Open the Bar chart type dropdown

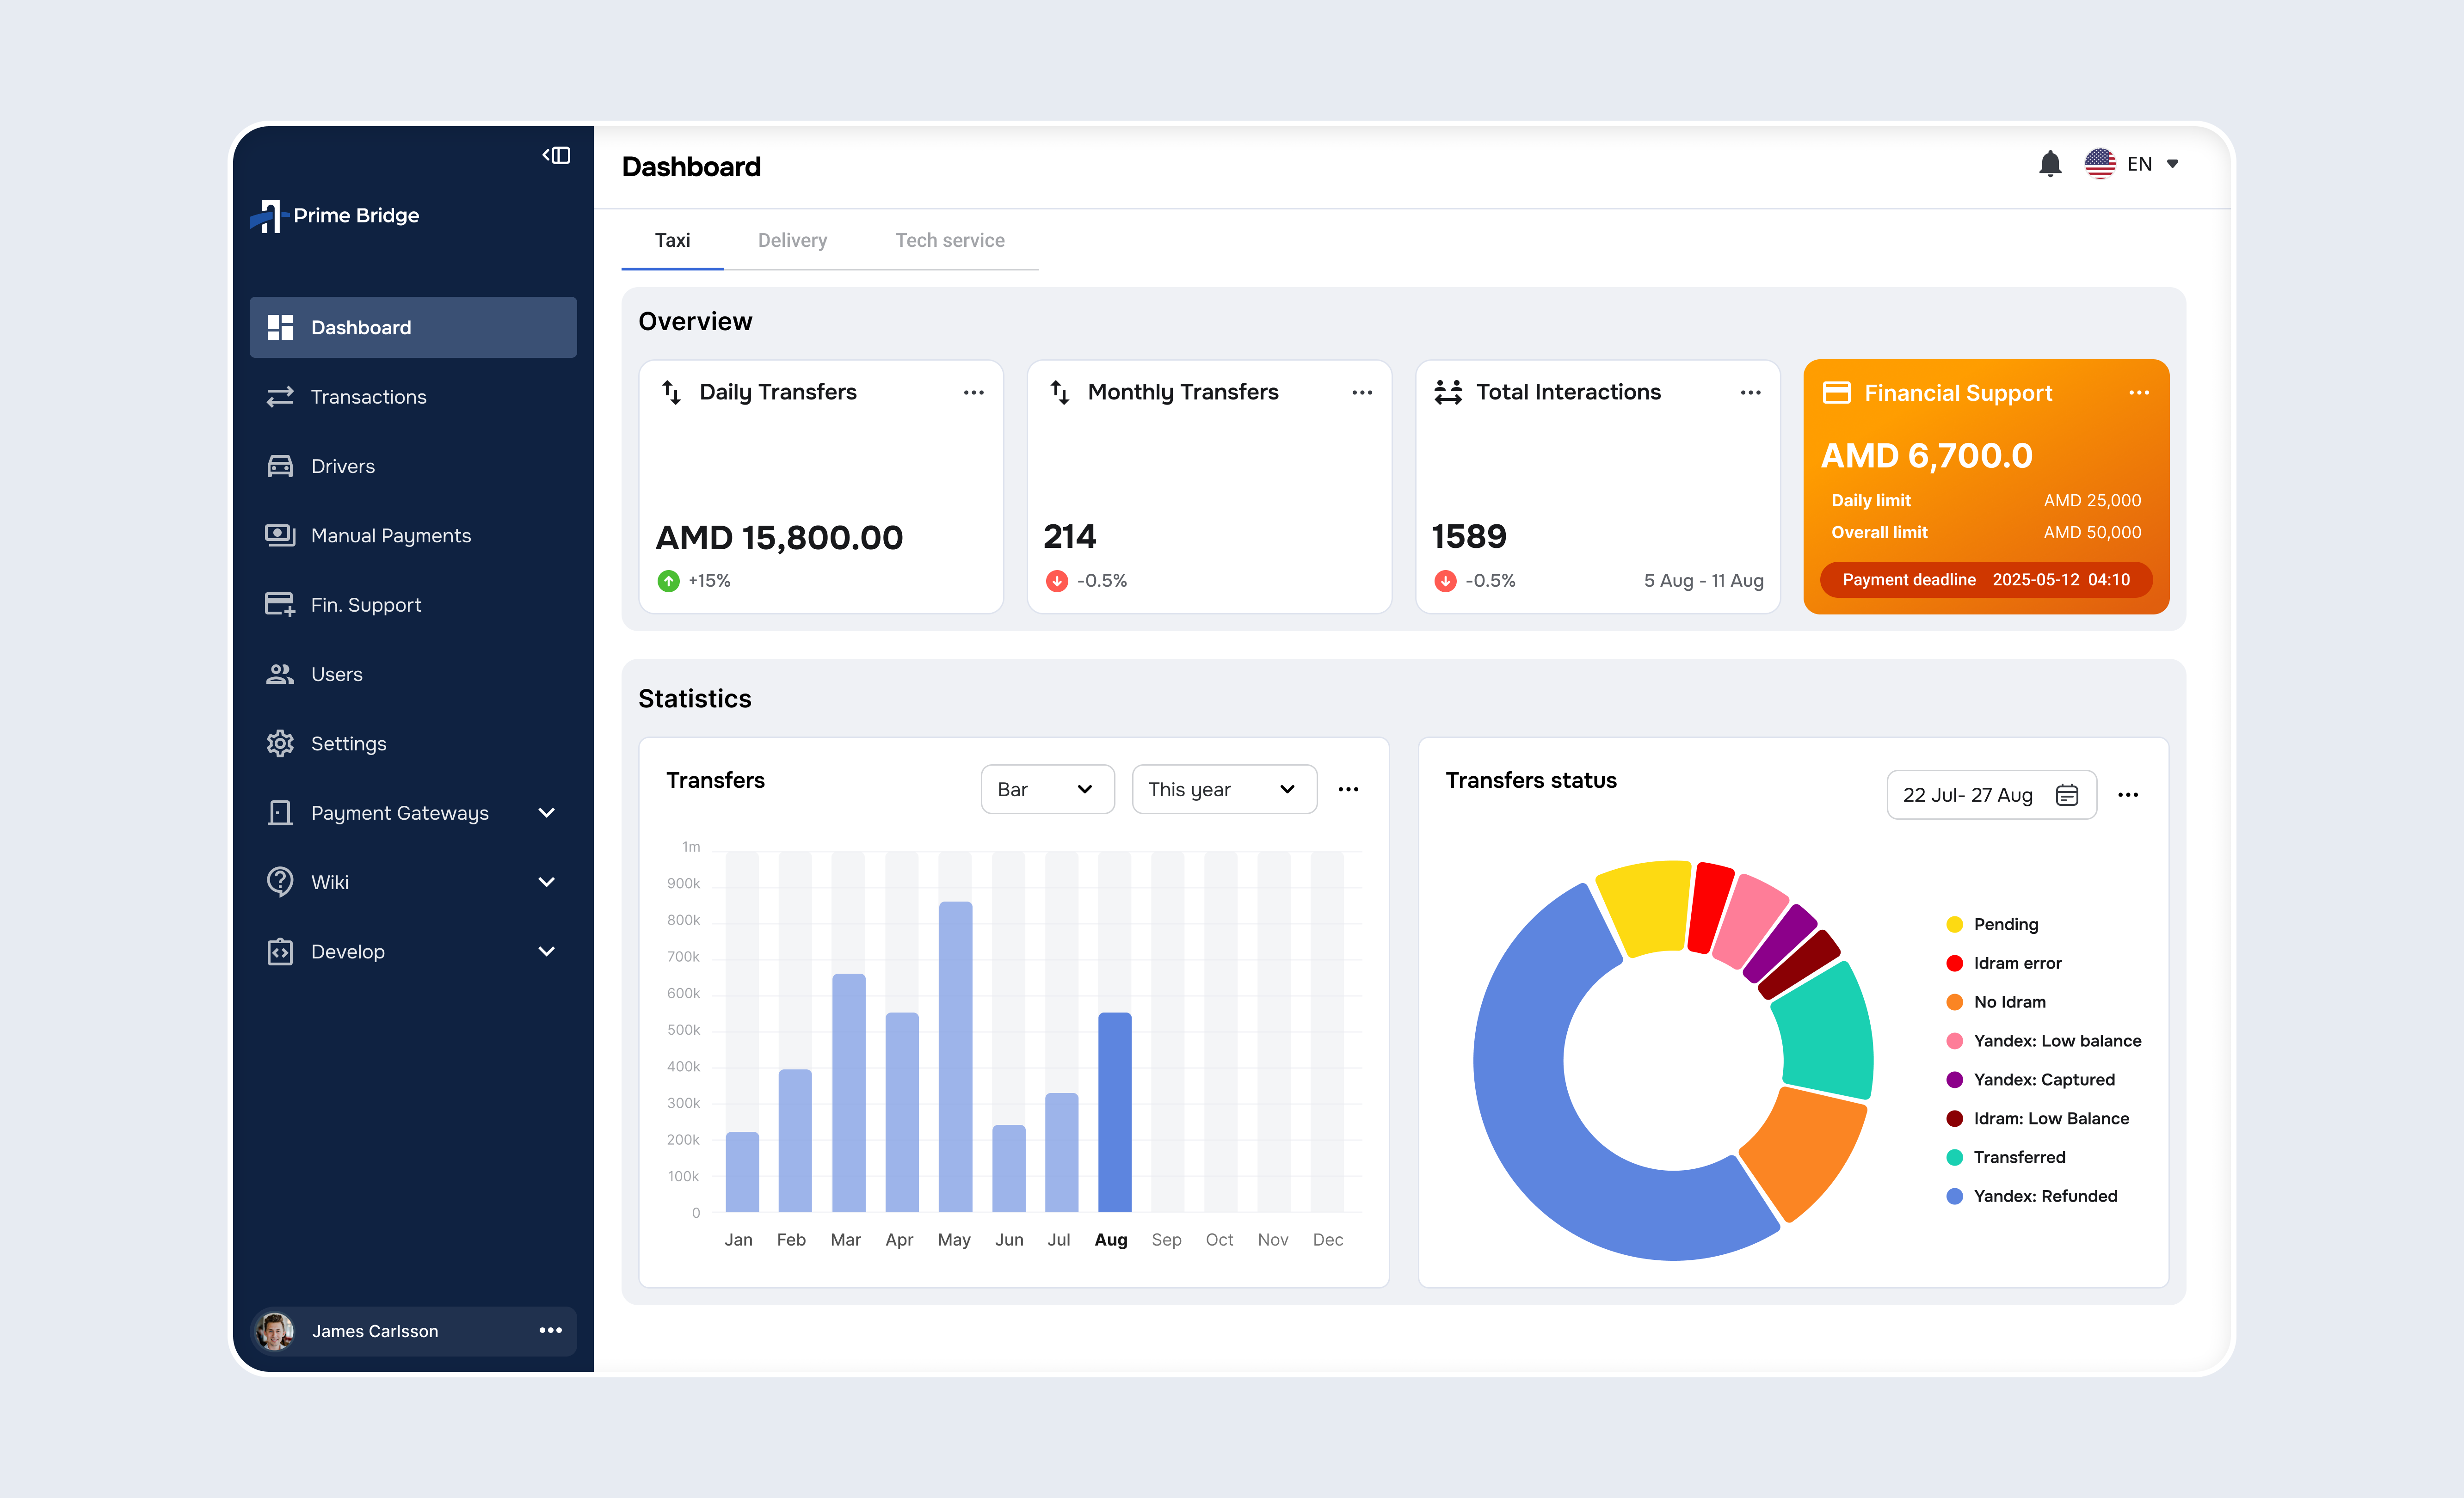[x=1047, y=789]
